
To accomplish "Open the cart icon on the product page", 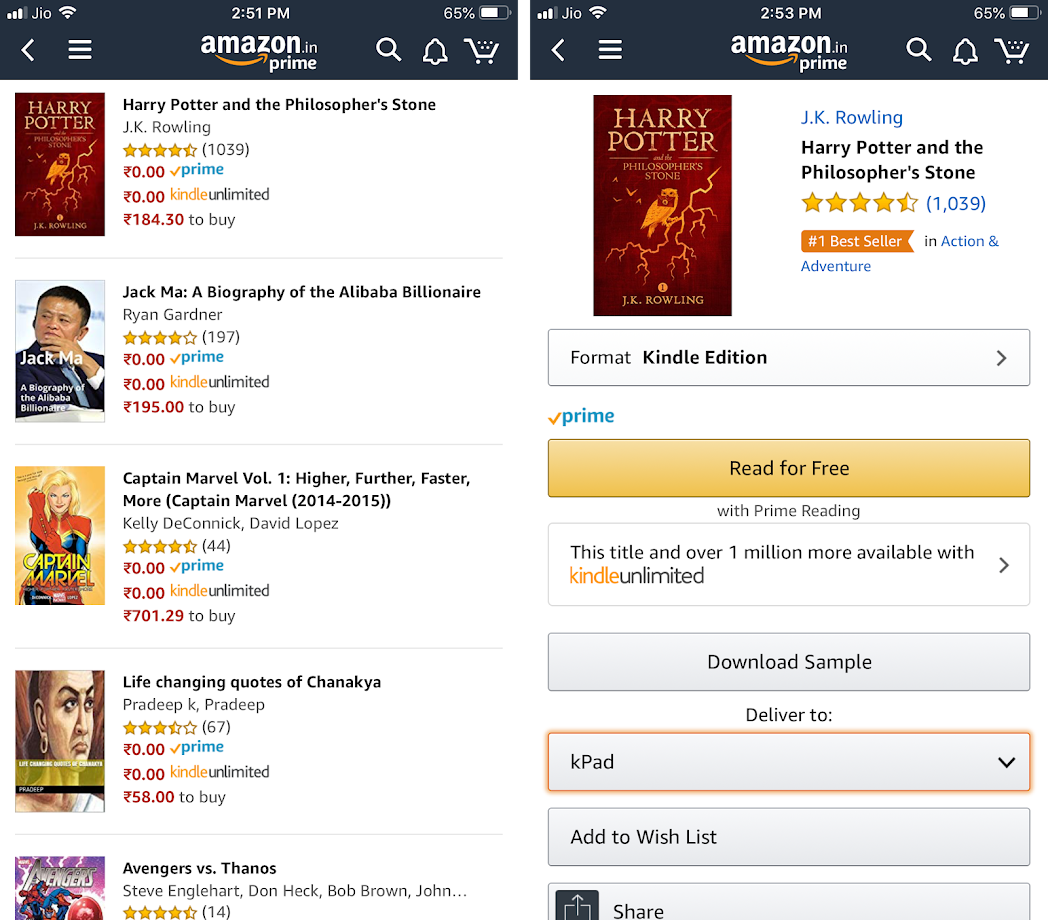I will (x=1012, y=50).
